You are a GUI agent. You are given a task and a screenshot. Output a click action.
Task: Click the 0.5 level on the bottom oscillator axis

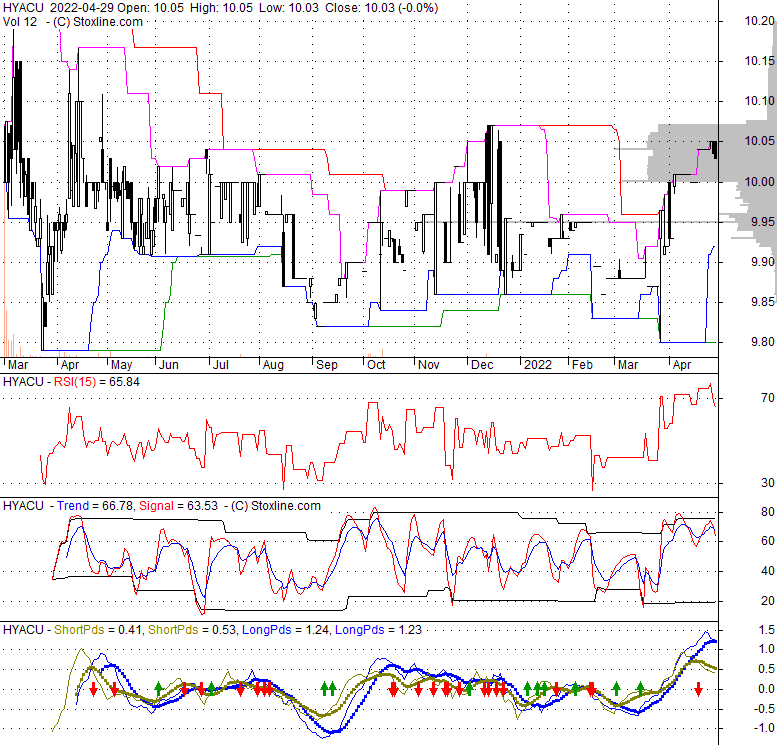[767, 669]
